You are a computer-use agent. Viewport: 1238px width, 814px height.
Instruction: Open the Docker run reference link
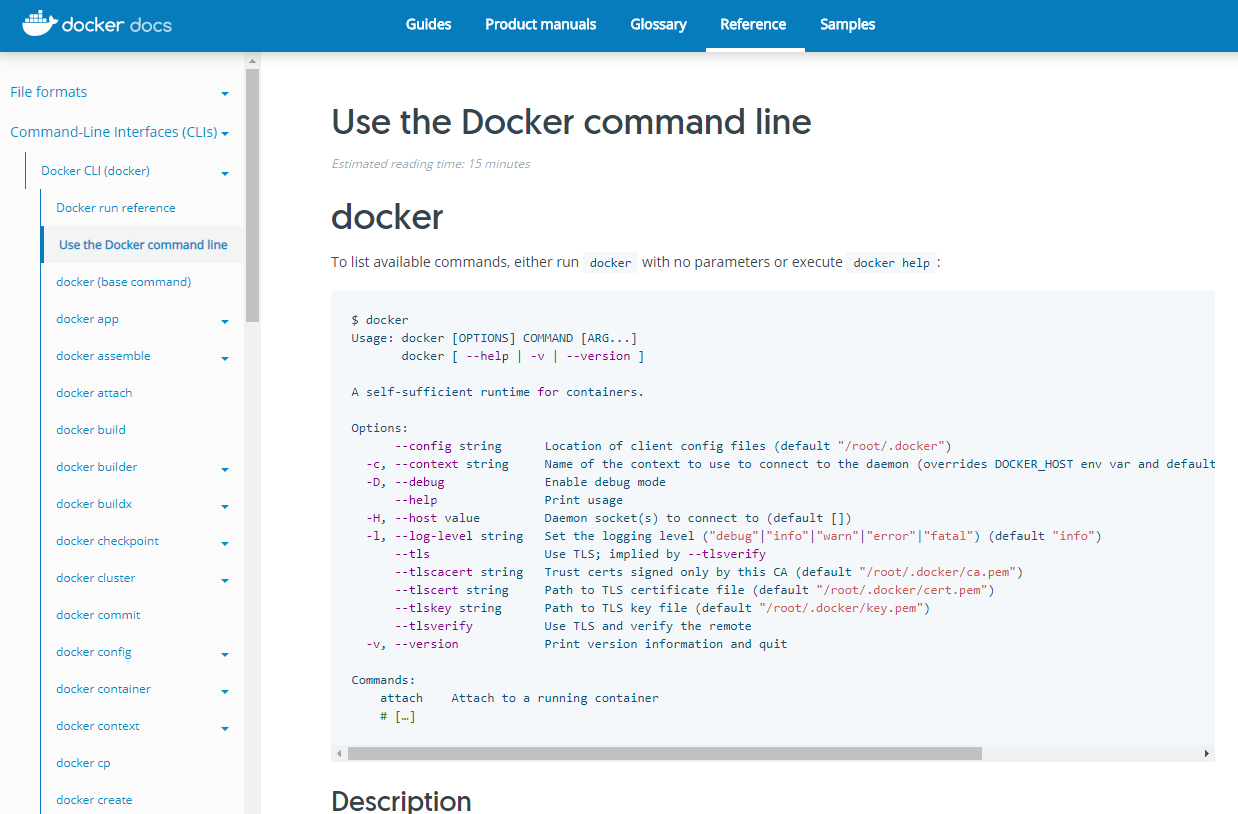click(115, 208)
